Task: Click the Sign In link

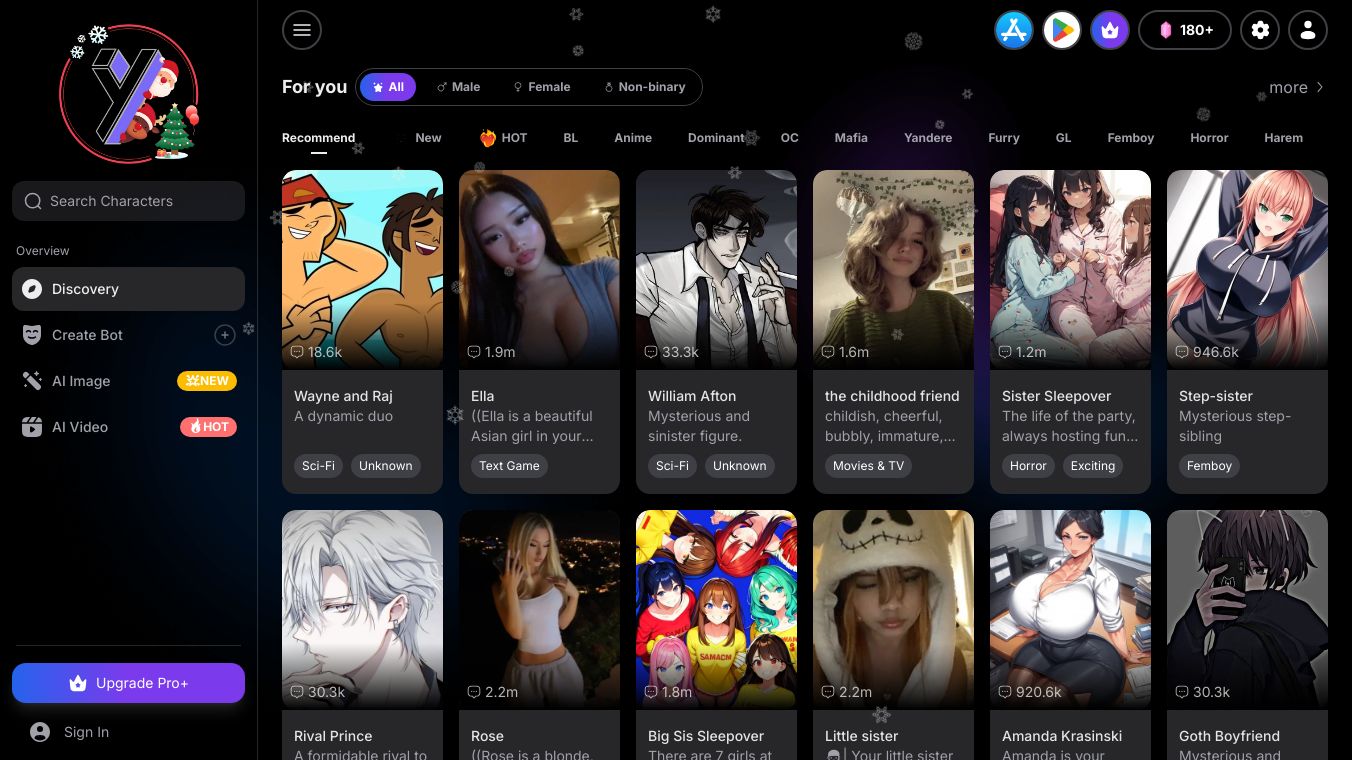Action: pos(86,732)
